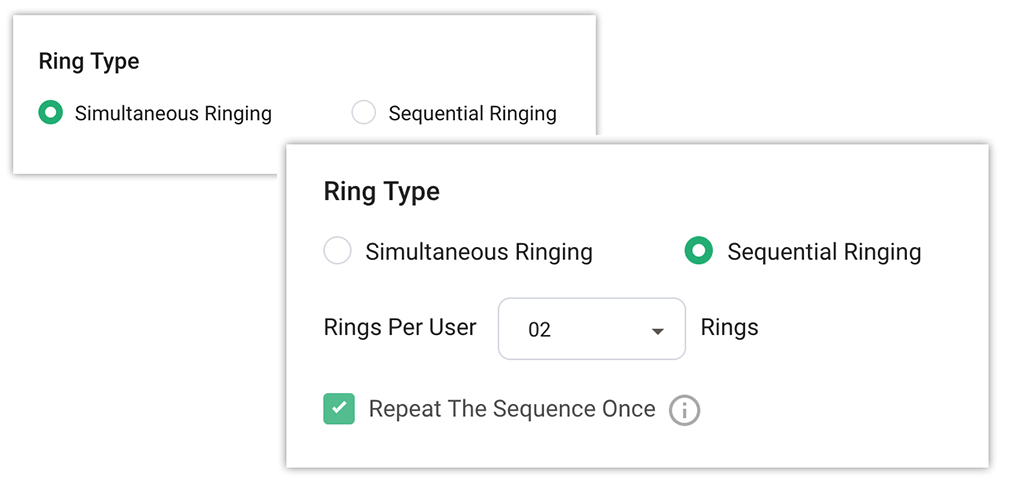Click the Simultaneous Ringing label in the back panel

(x=173, y=114)
